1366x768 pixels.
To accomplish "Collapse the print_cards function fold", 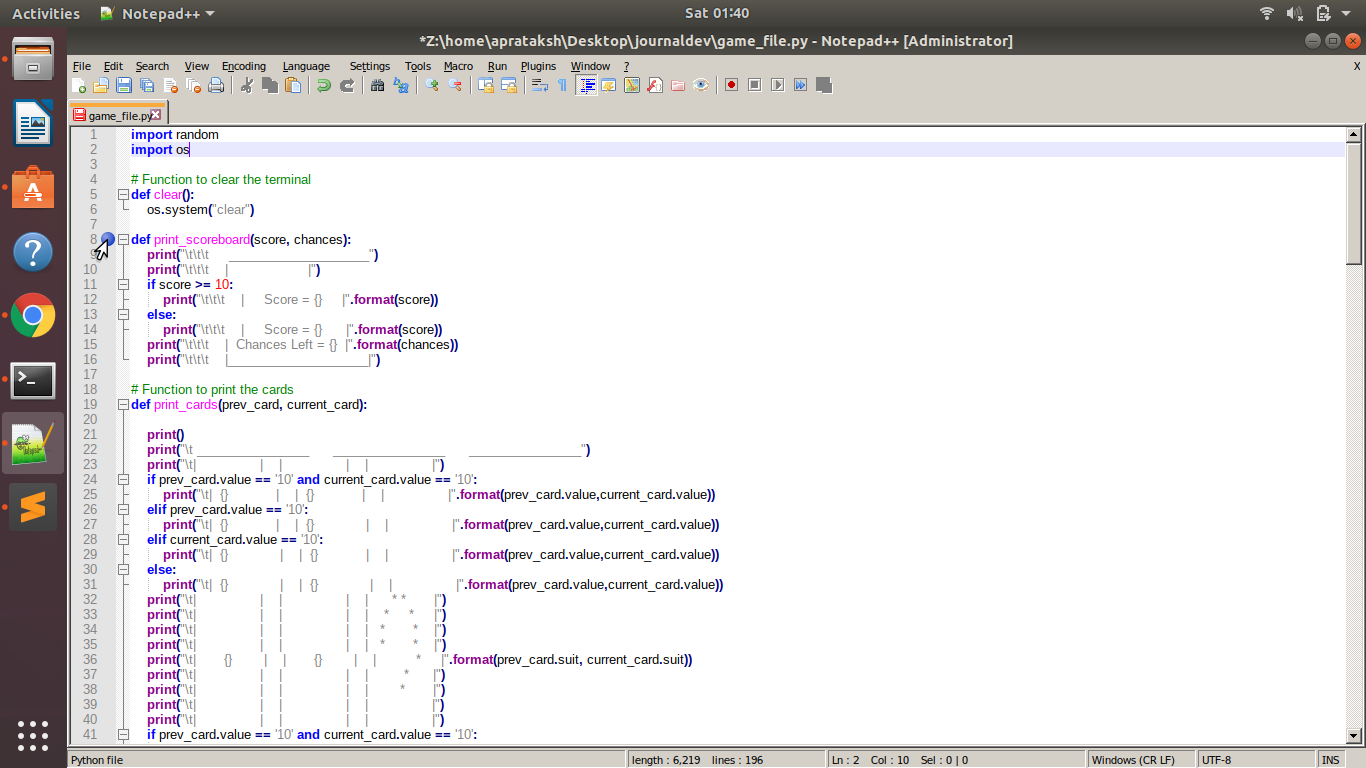I will [x=123, y=404].
